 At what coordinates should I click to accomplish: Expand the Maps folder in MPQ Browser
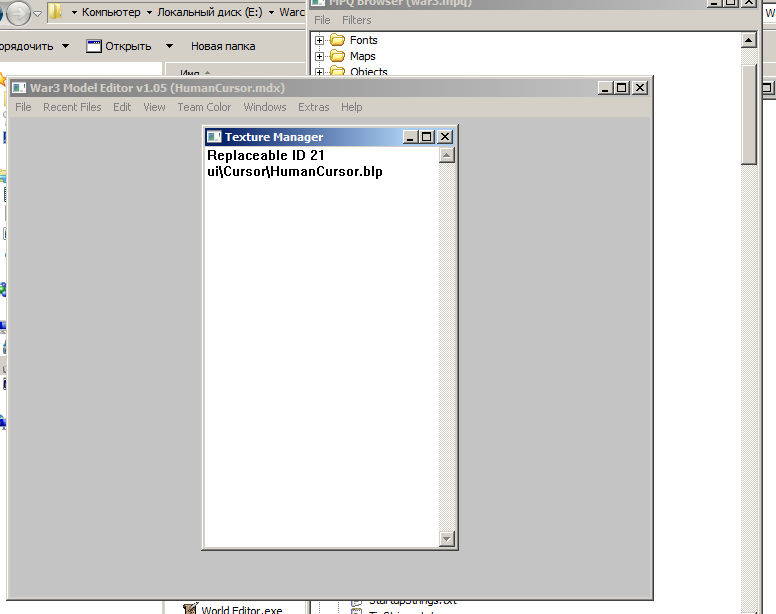319,56
